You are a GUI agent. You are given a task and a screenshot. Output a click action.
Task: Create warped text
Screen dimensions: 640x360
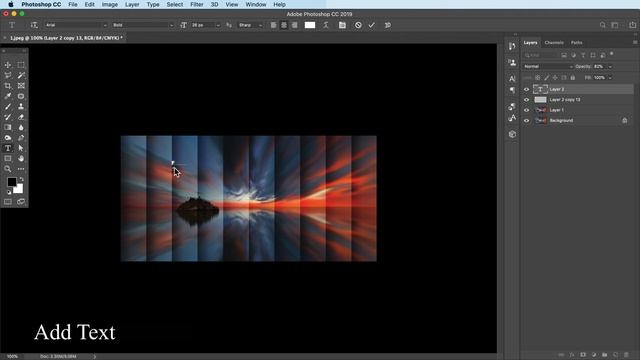[x=326, y=25]
